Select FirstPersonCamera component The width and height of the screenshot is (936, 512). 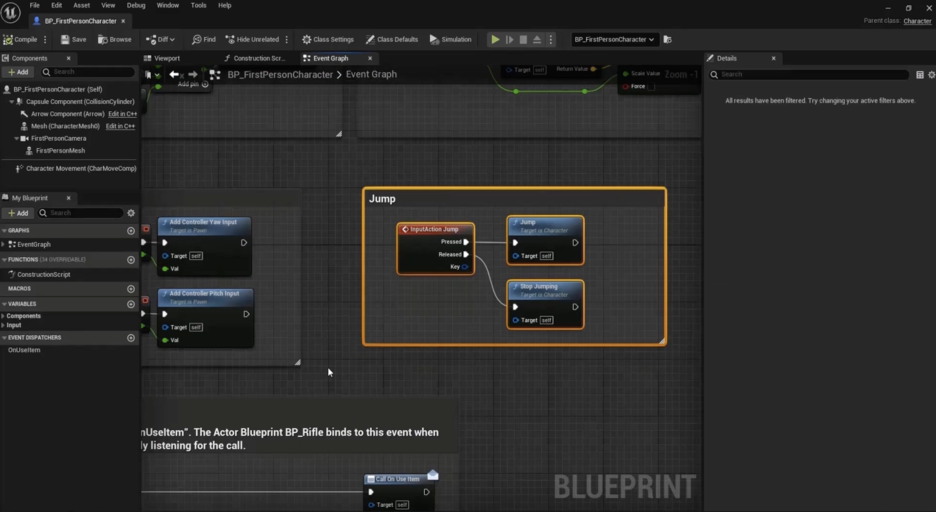58,138
